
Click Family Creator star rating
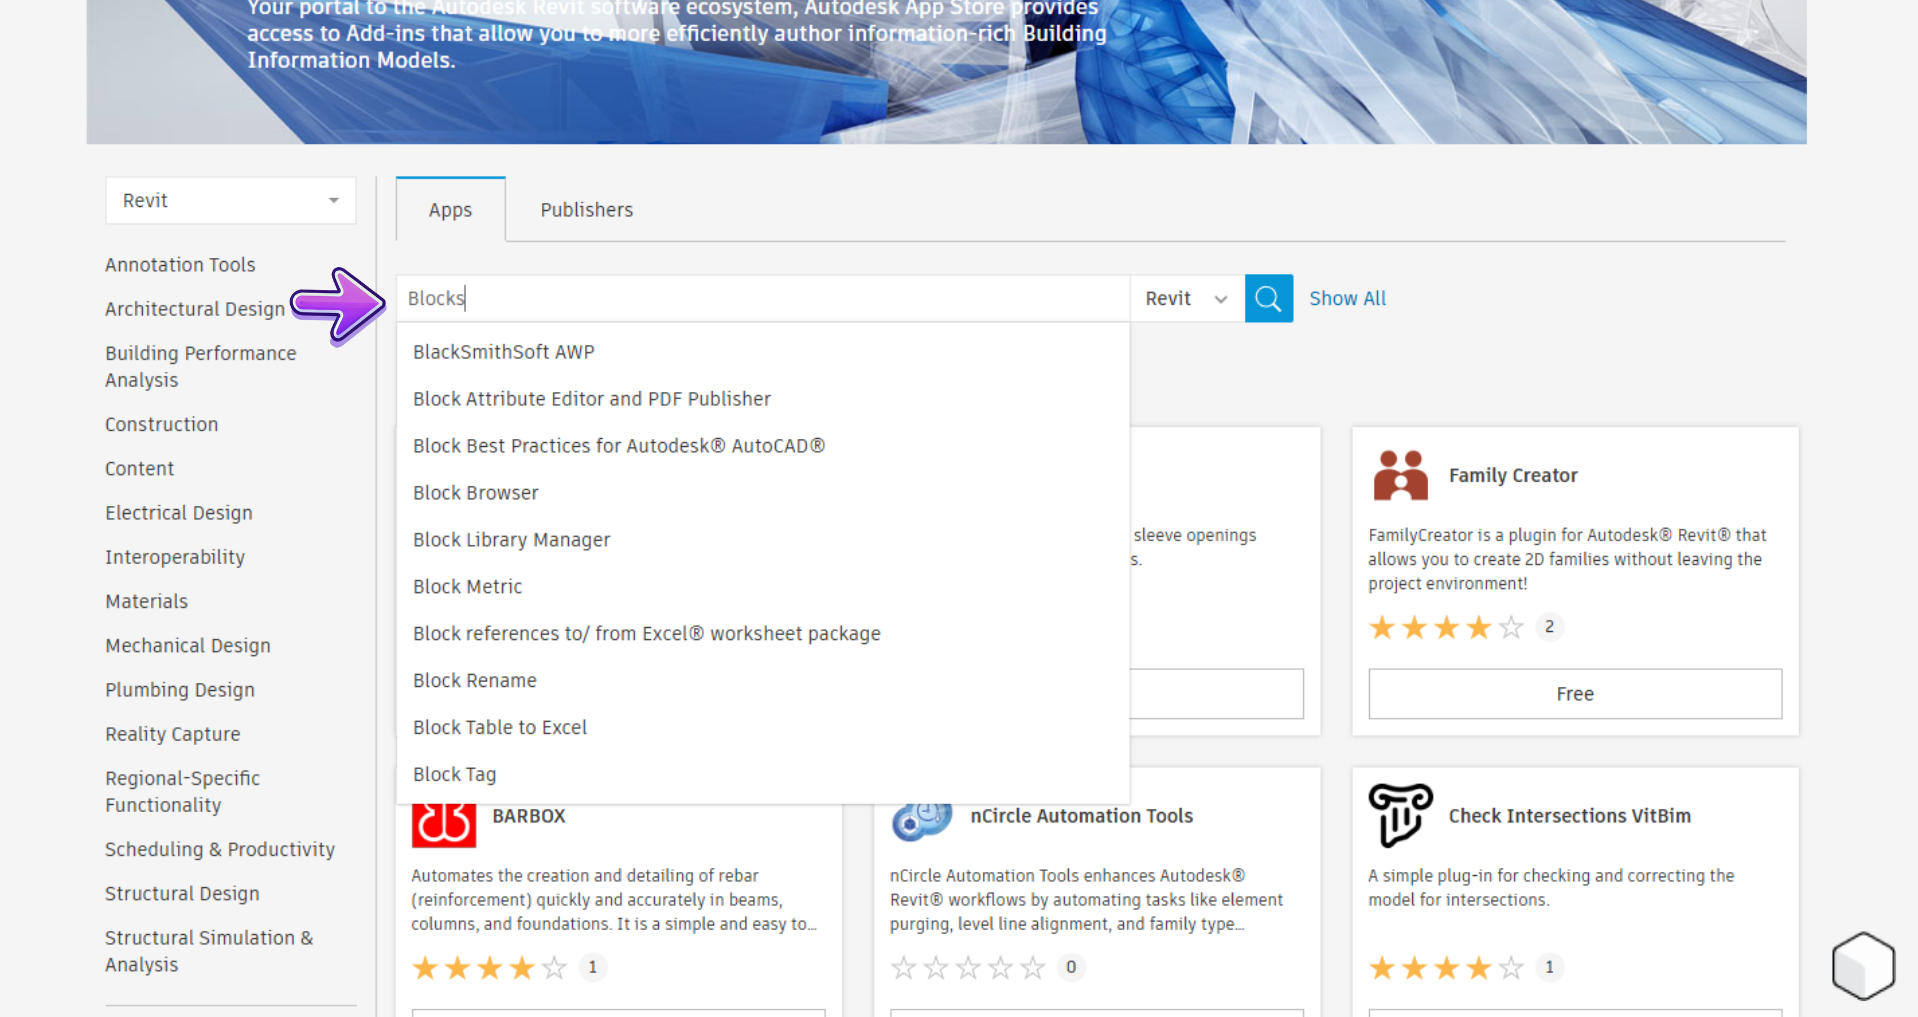click(1445, 628)
